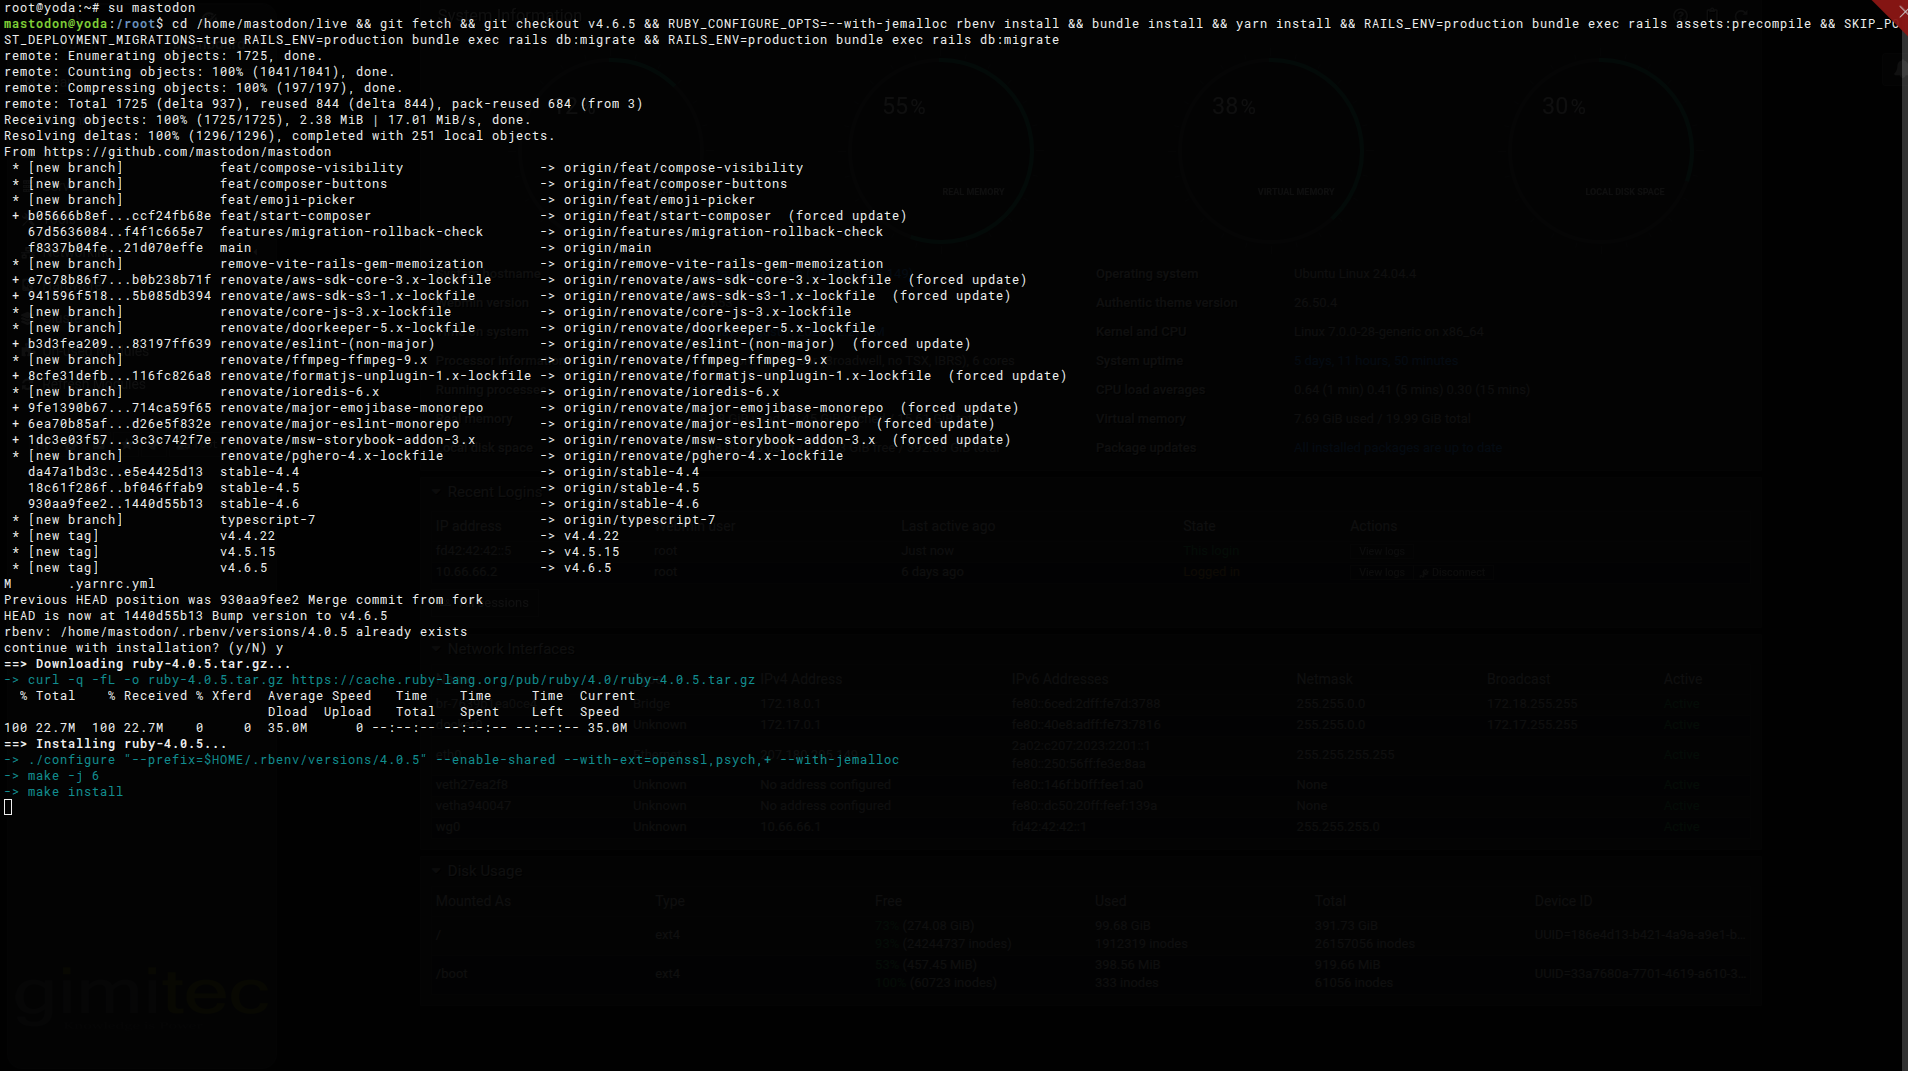
Task: Click 'origin/renovate/pghero-4.x-lockfile' text
Action: [x=704, y=456]
